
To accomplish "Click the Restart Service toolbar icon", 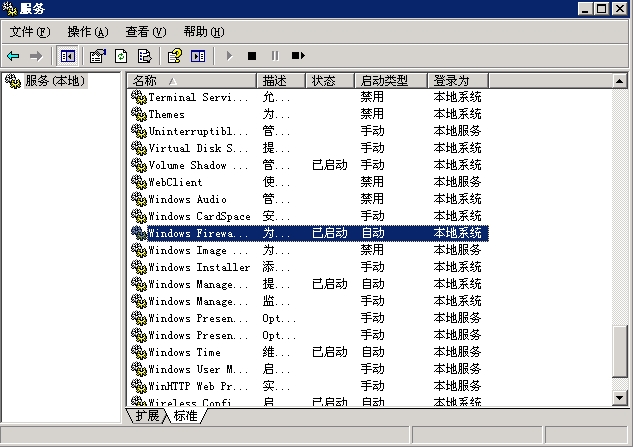I will [298, 56].
